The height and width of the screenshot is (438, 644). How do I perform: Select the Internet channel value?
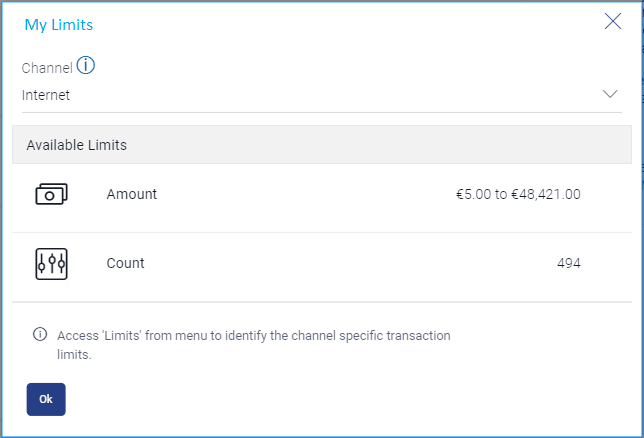(x=46, y=96)
